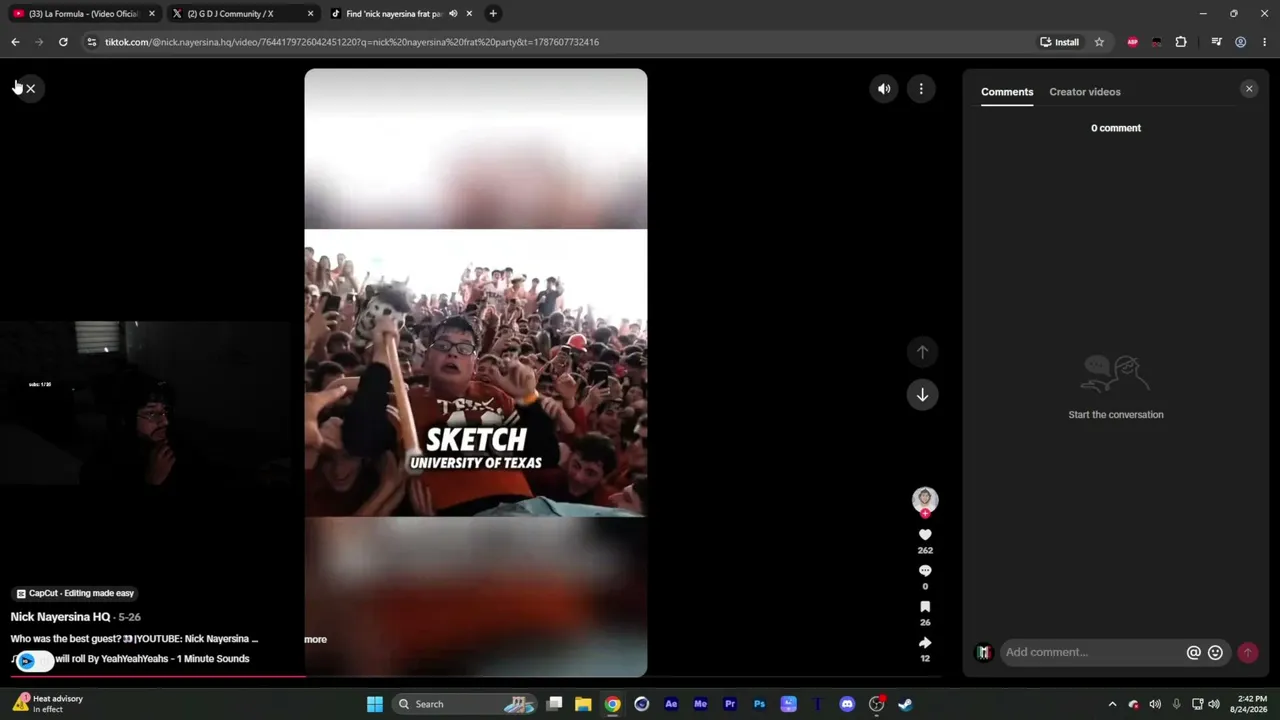
Task: Click the microphone icon in the system tray
Action: [x=1176, y=704]
